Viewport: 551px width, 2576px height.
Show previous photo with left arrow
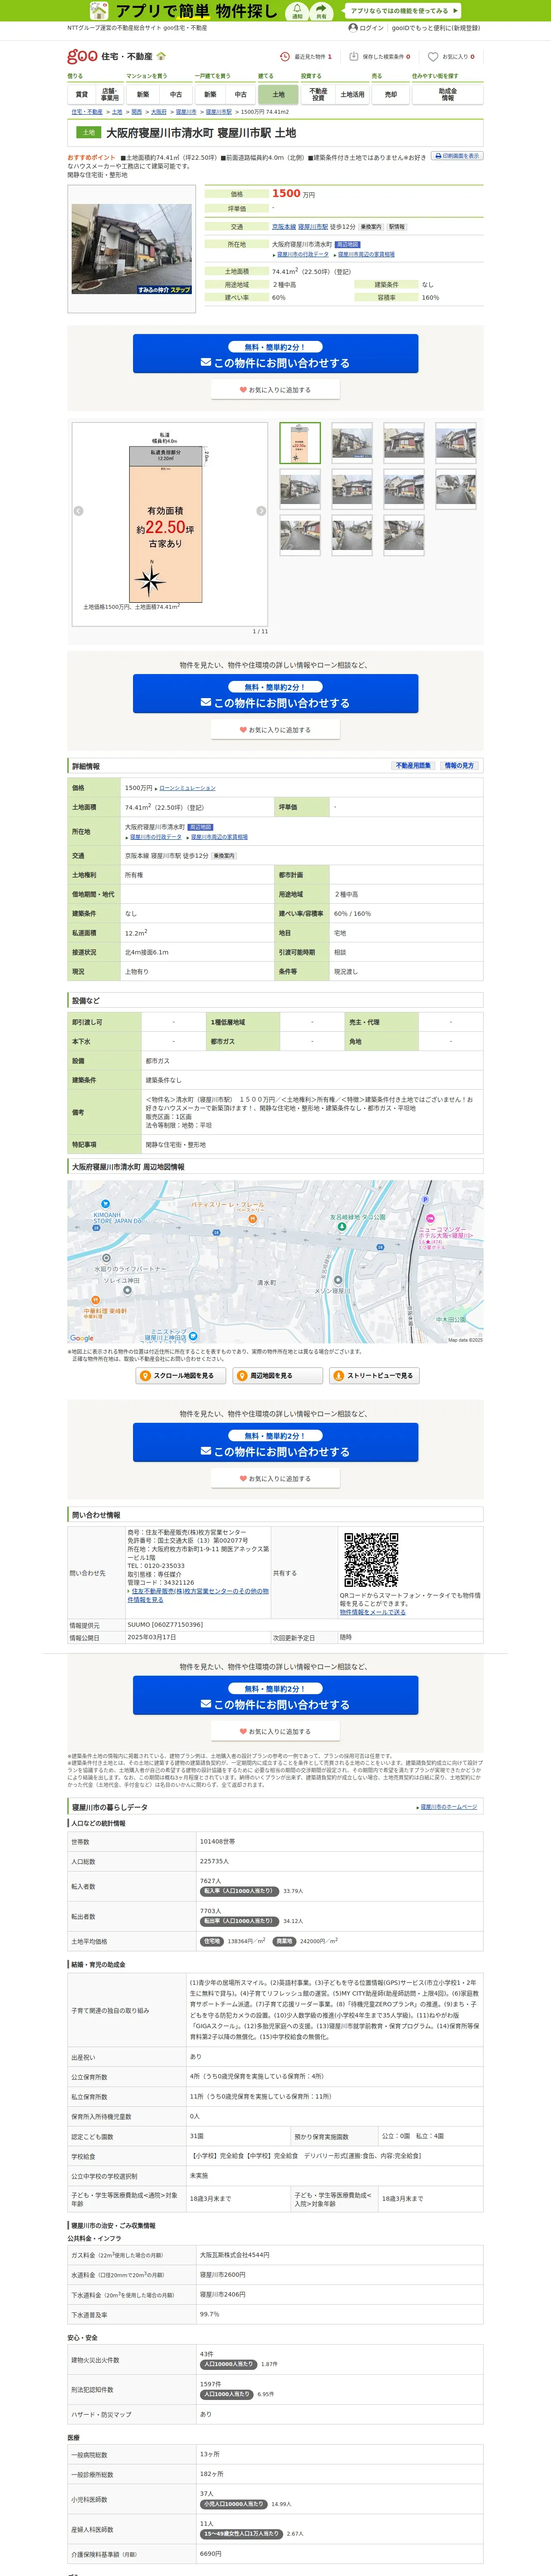point(79,511)
